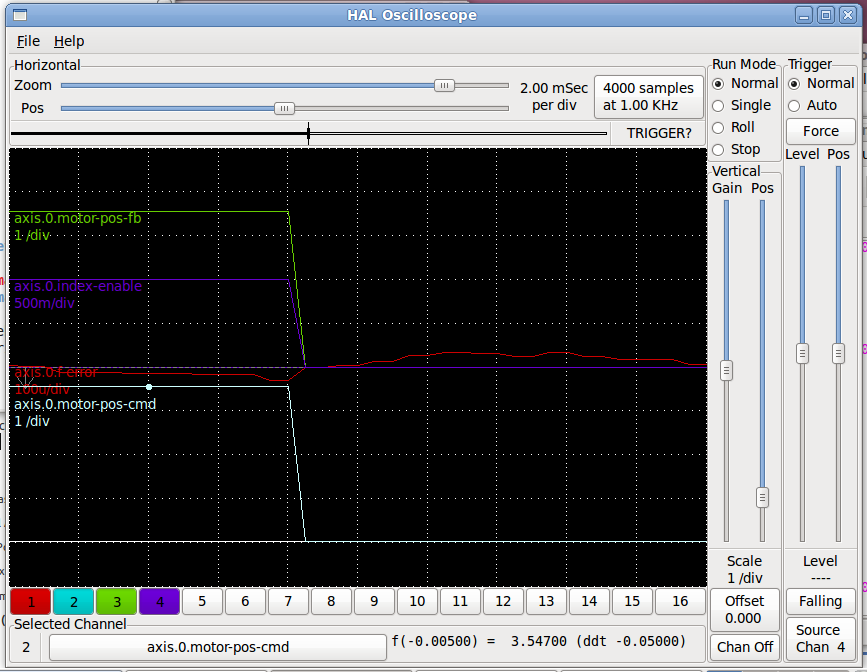The image size is (867, 672).
Task: Select Single run mode
Action: click(741, 105)
